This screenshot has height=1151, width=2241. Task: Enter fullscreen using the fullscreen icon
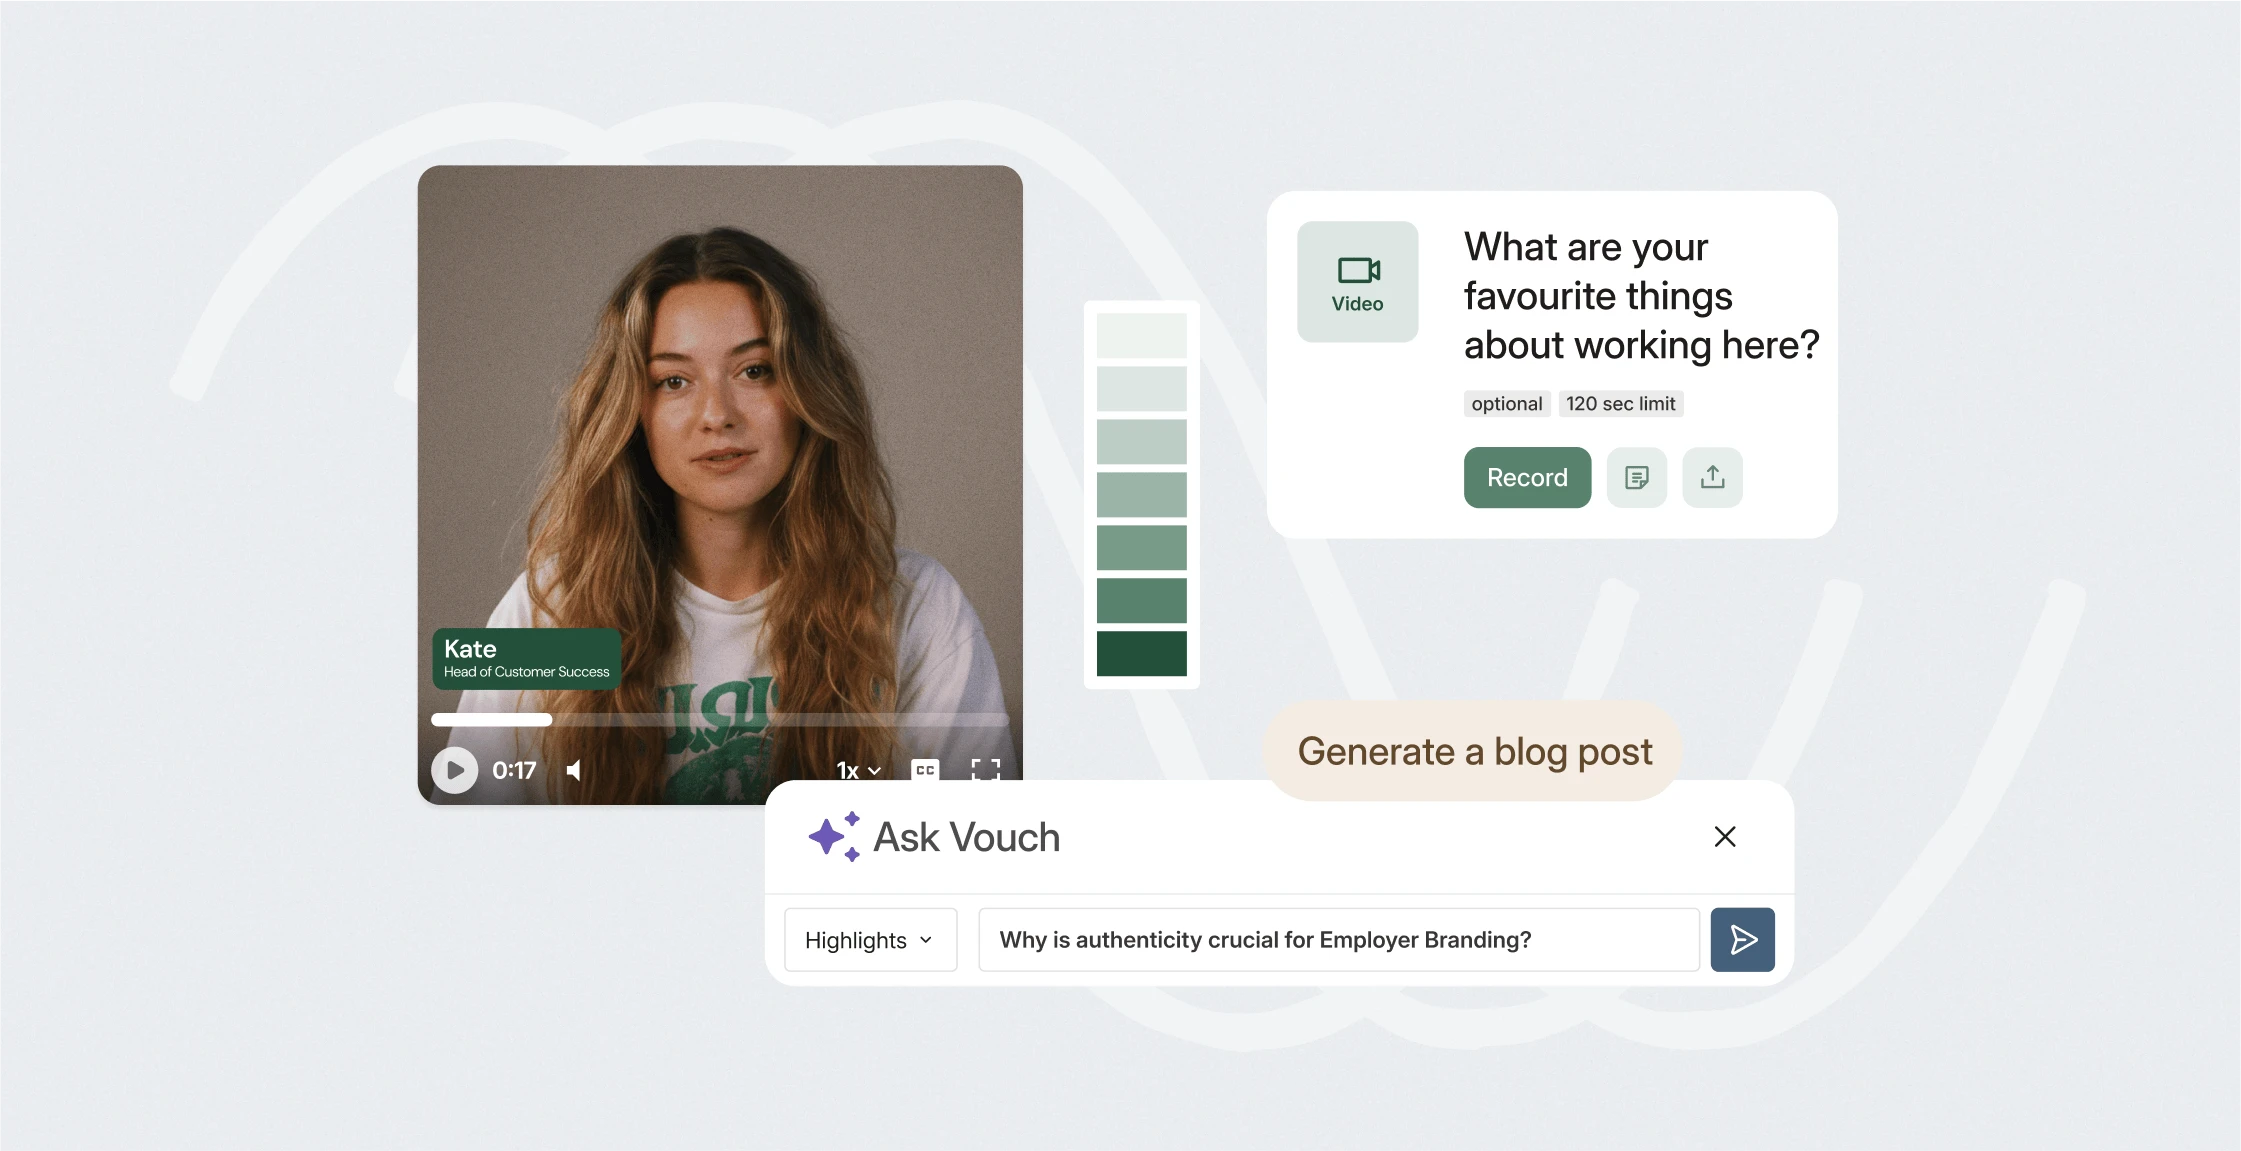point(985,769)
